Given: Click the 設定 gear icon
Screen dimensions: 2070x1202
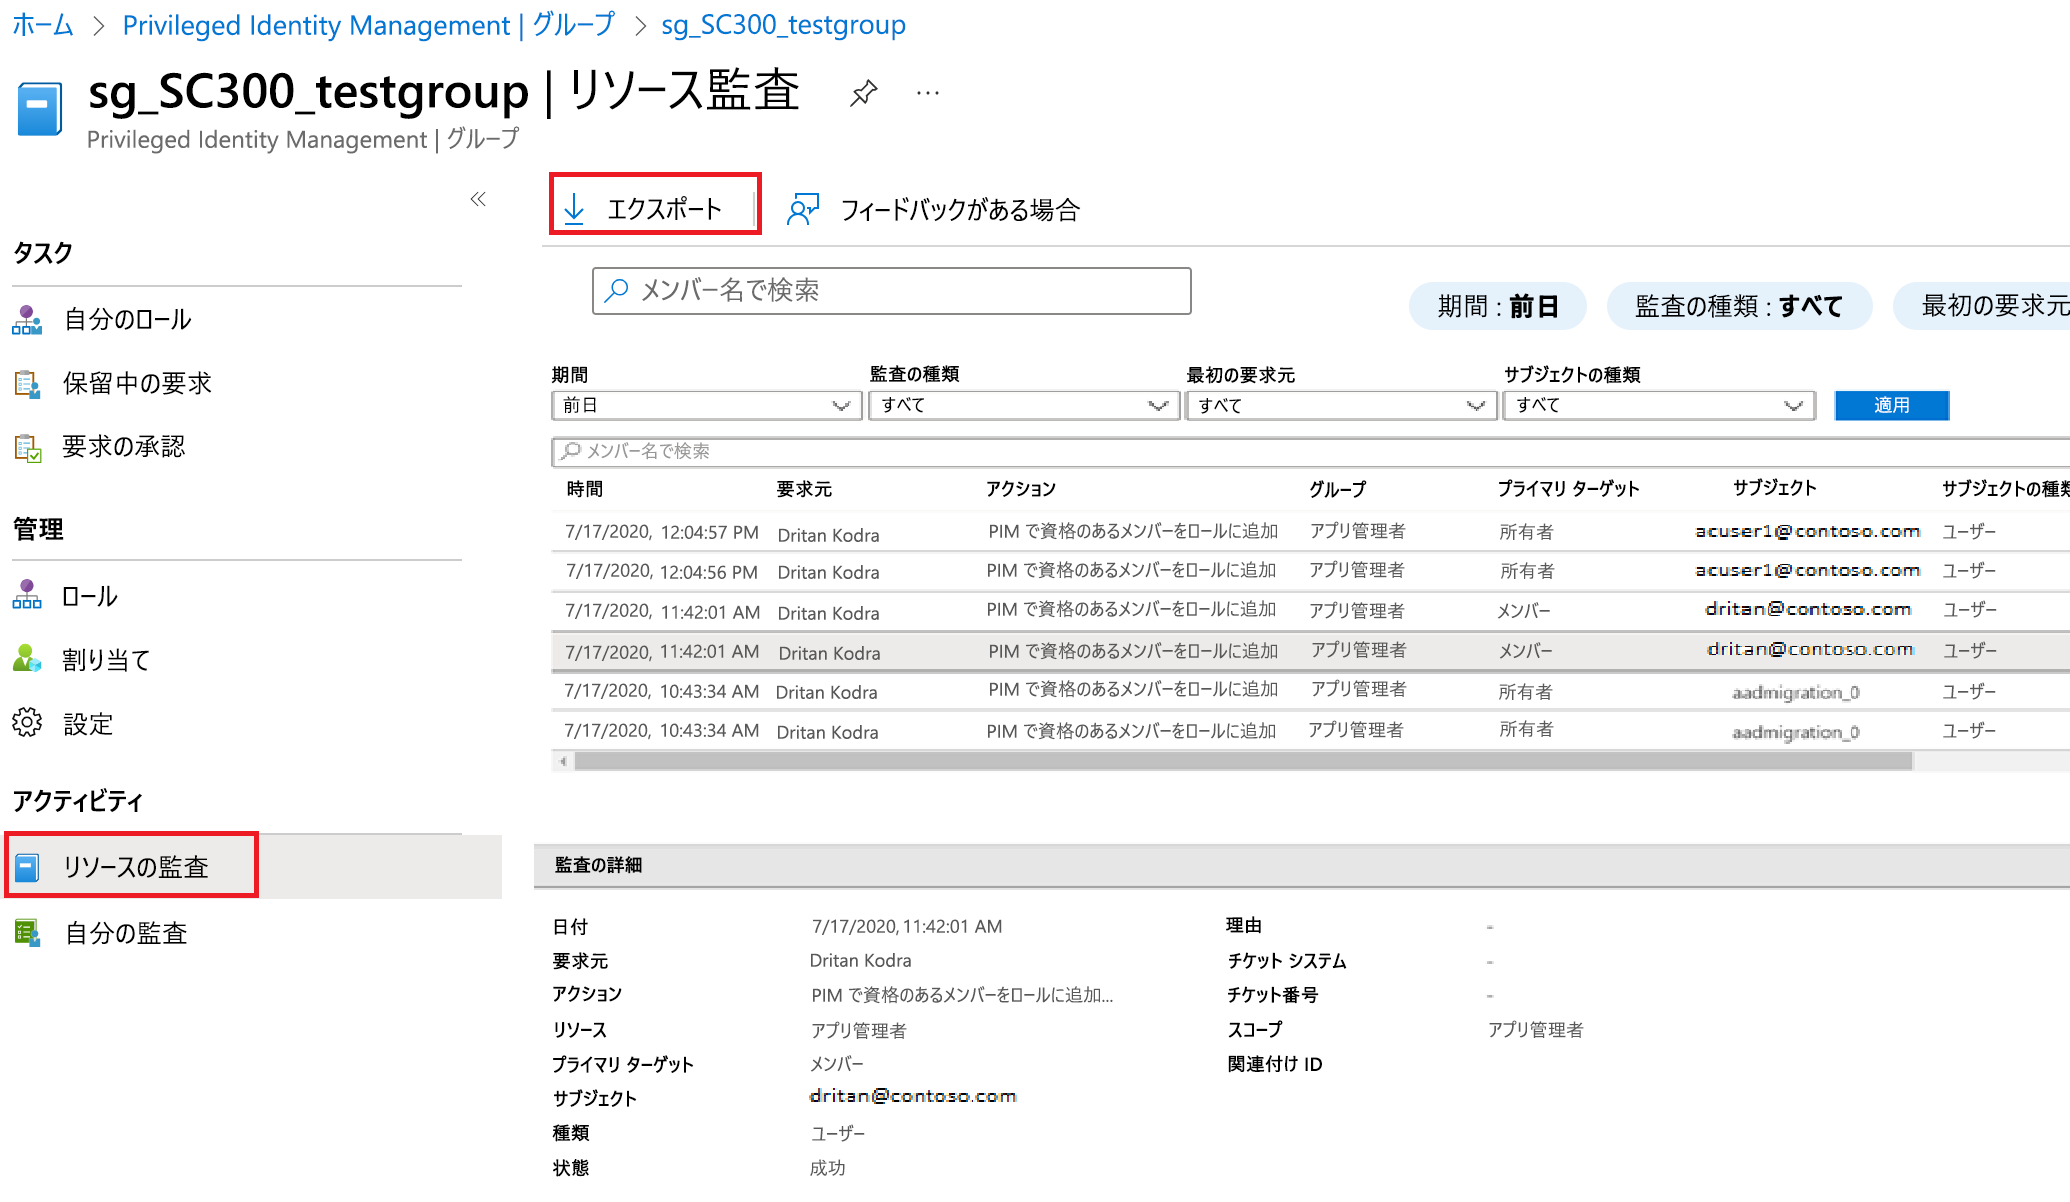Looking at the screenshot, I should 27,722.
